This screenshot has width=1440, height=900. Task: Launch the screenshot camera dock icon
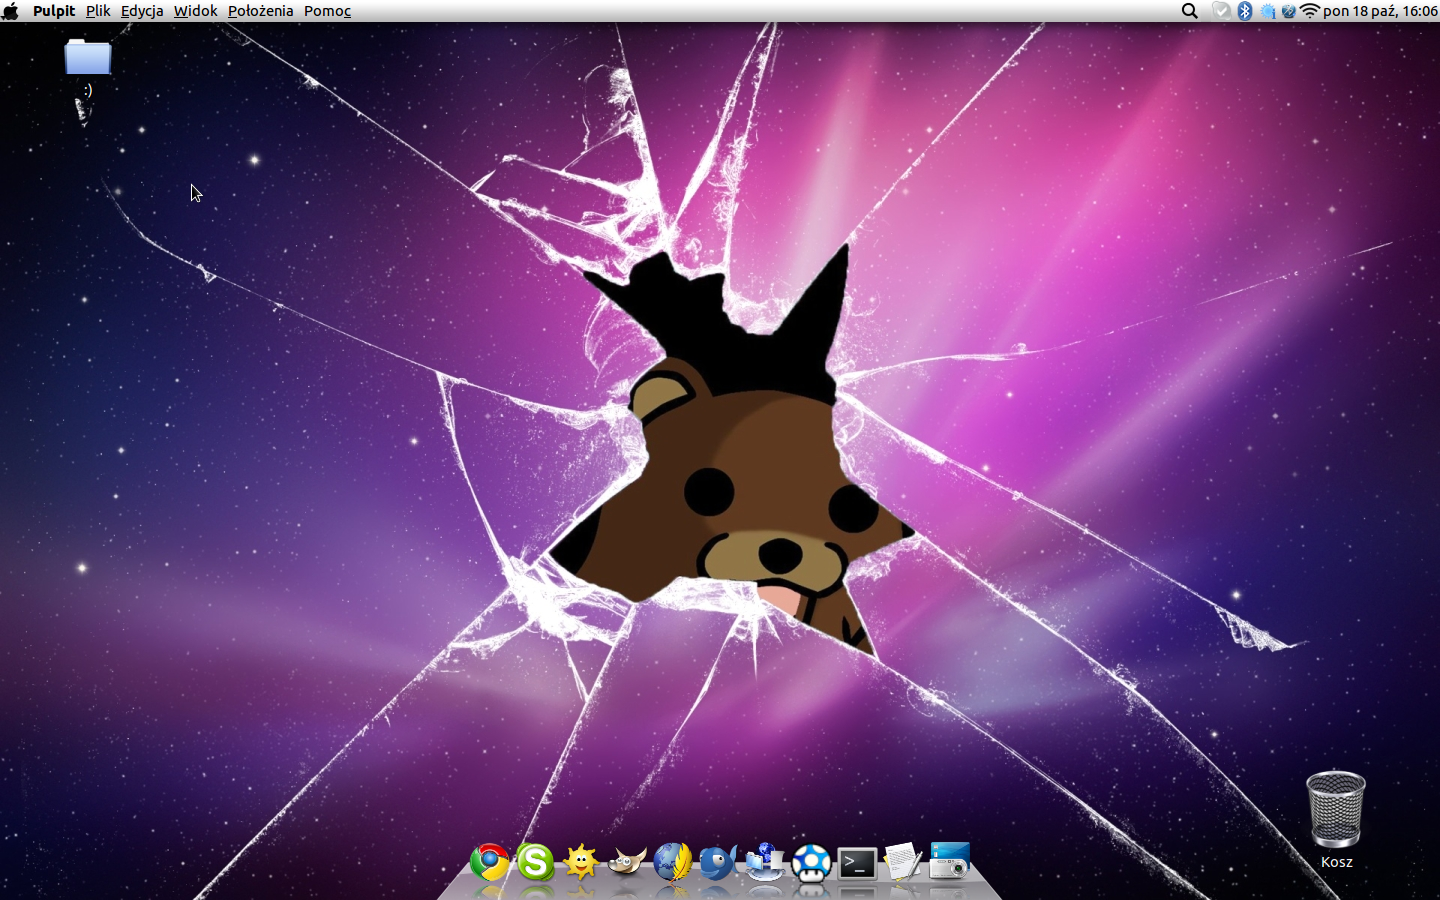949,862
